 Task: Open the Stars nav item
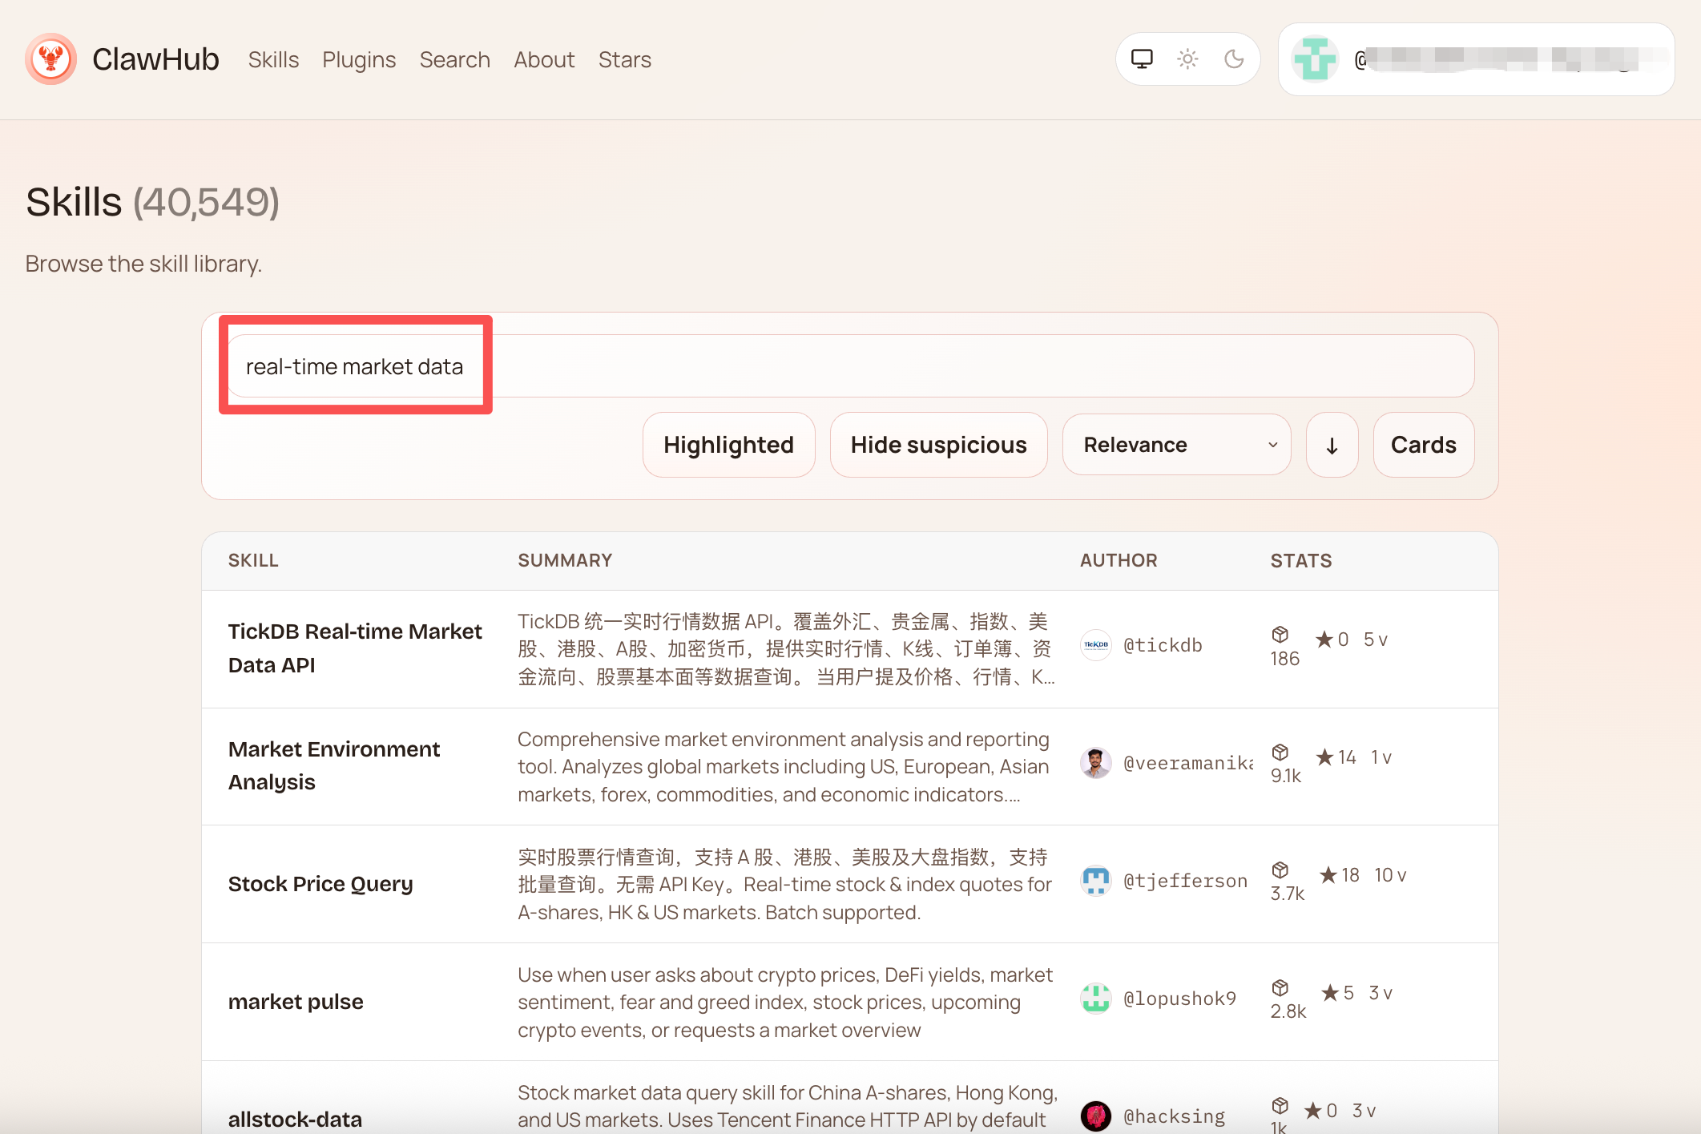tap(625, 60)
